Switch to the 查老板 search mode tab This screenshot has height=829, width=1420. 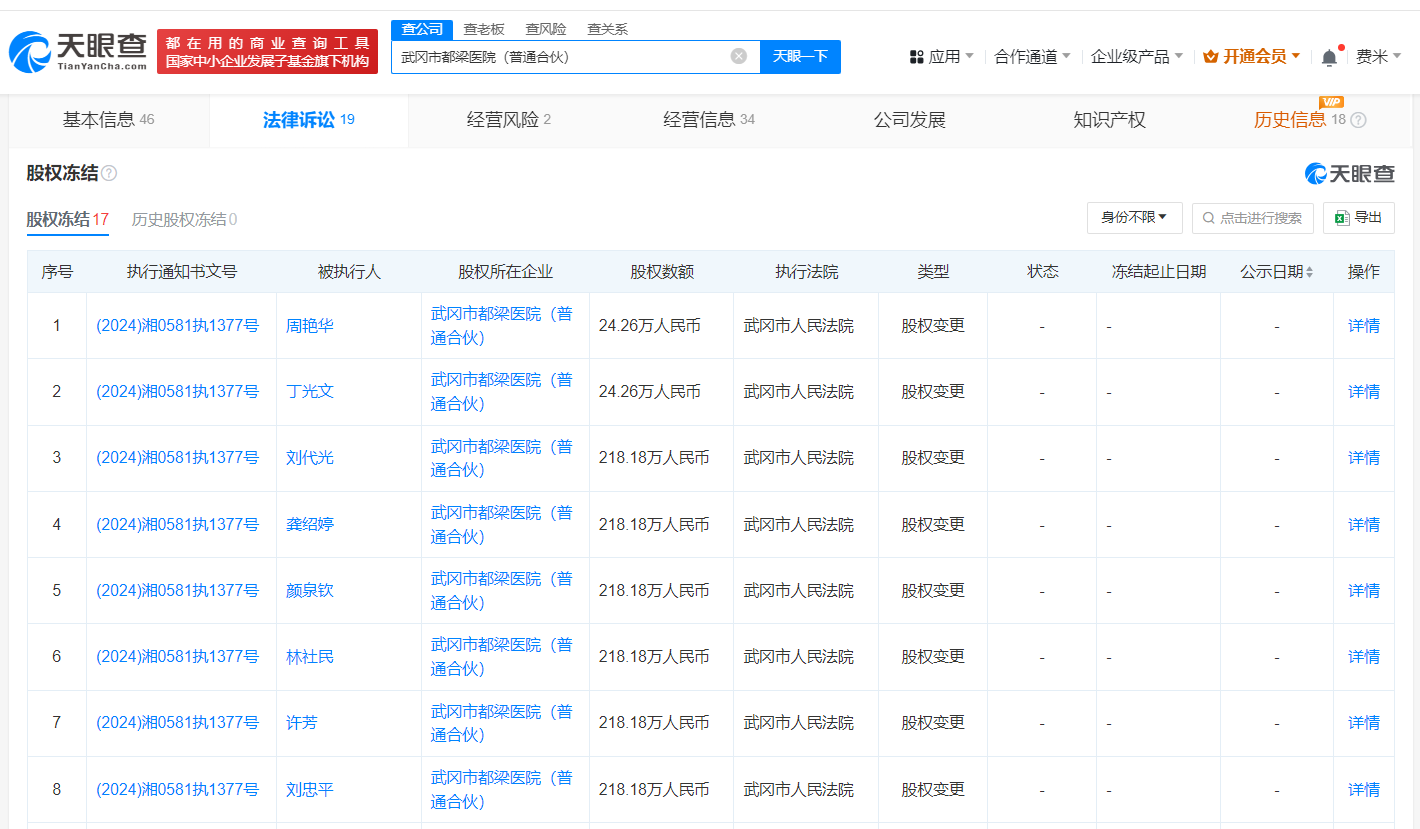click(484, 29)
